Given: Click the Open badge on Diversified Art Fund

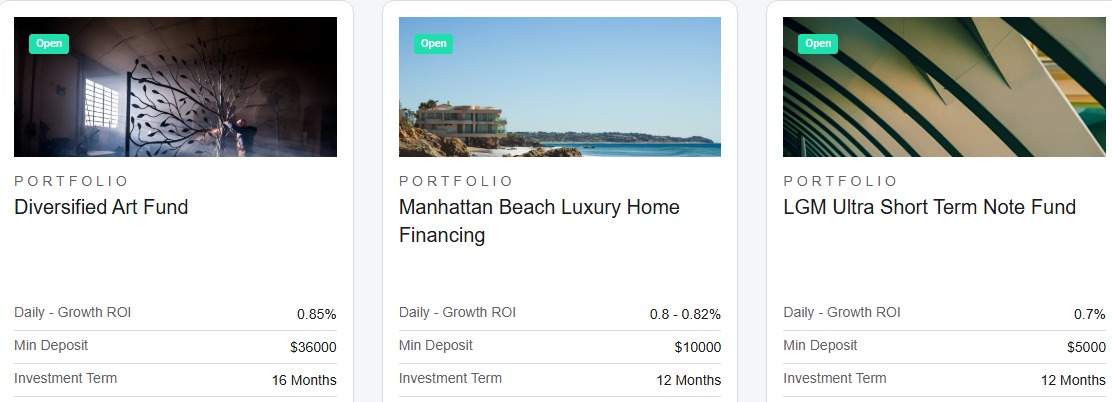Looking at the screenshot, I should click(x=49, y=44).
